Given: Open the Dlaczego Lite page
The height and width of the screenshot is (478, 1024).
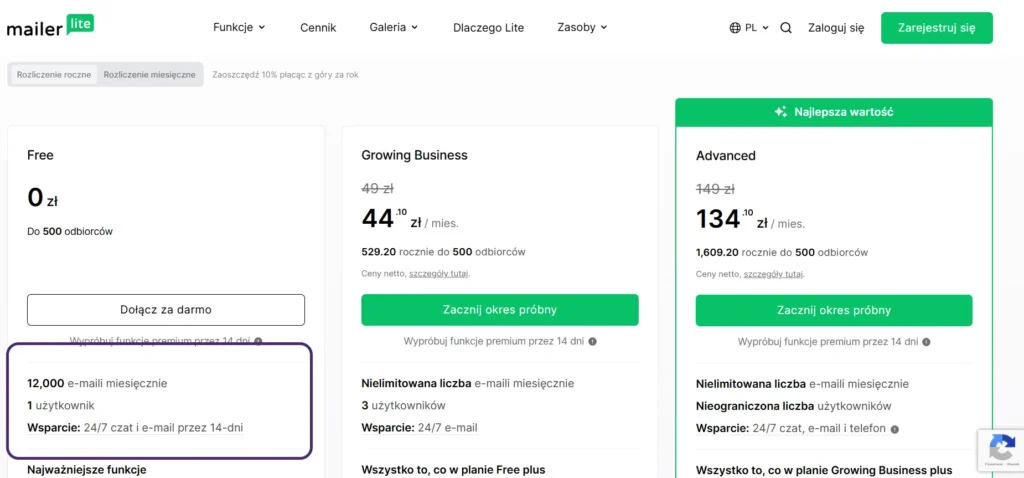Looking at the screenshot, I should pyautogui.click(x=488, y=28).
